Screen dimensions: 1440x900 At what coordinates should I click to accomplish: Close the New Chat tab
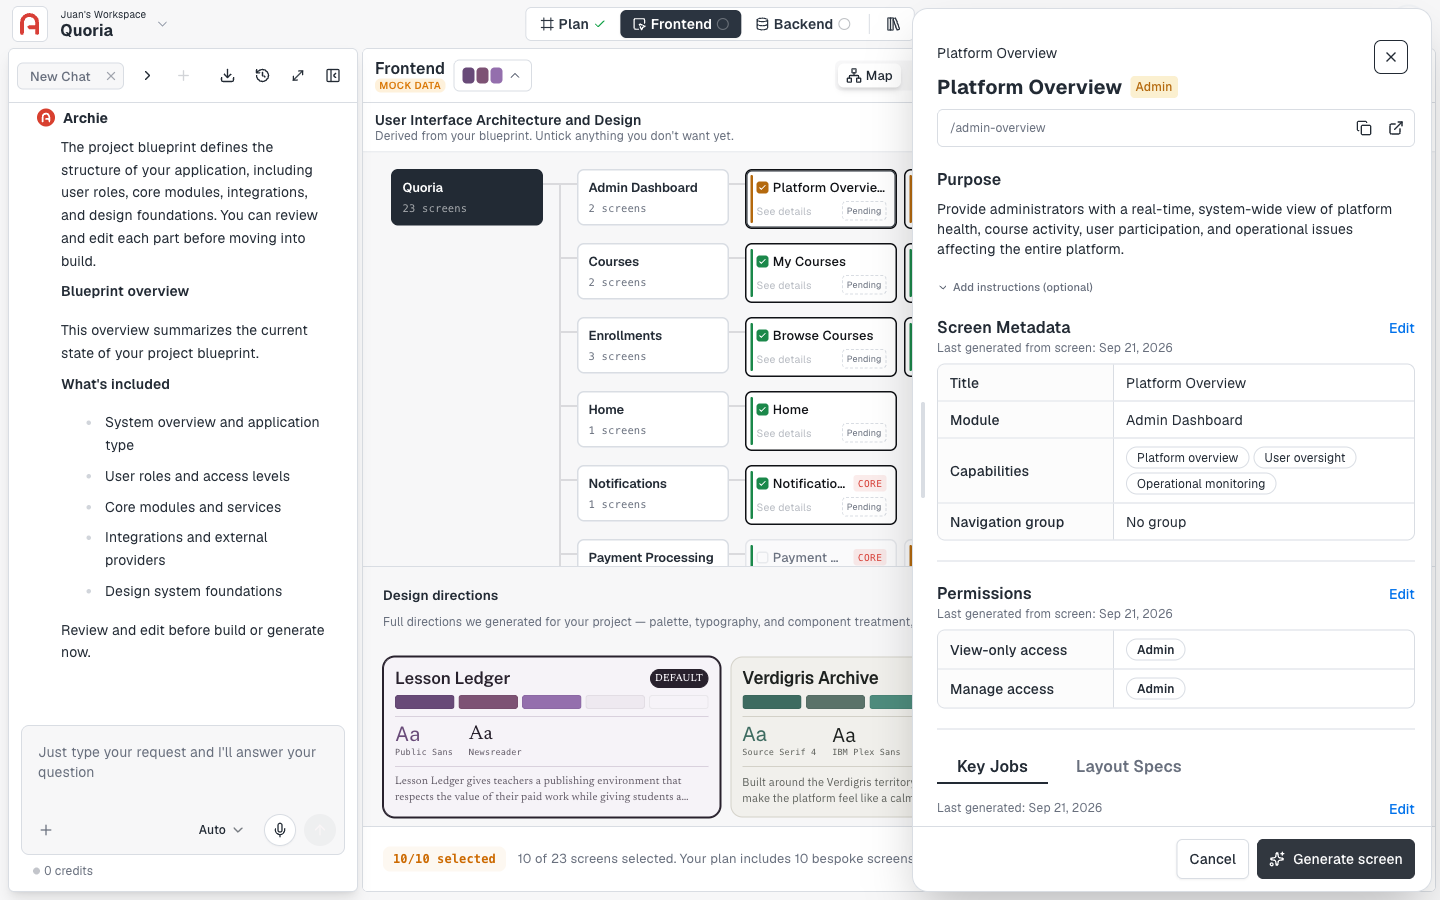pos(111,76)
